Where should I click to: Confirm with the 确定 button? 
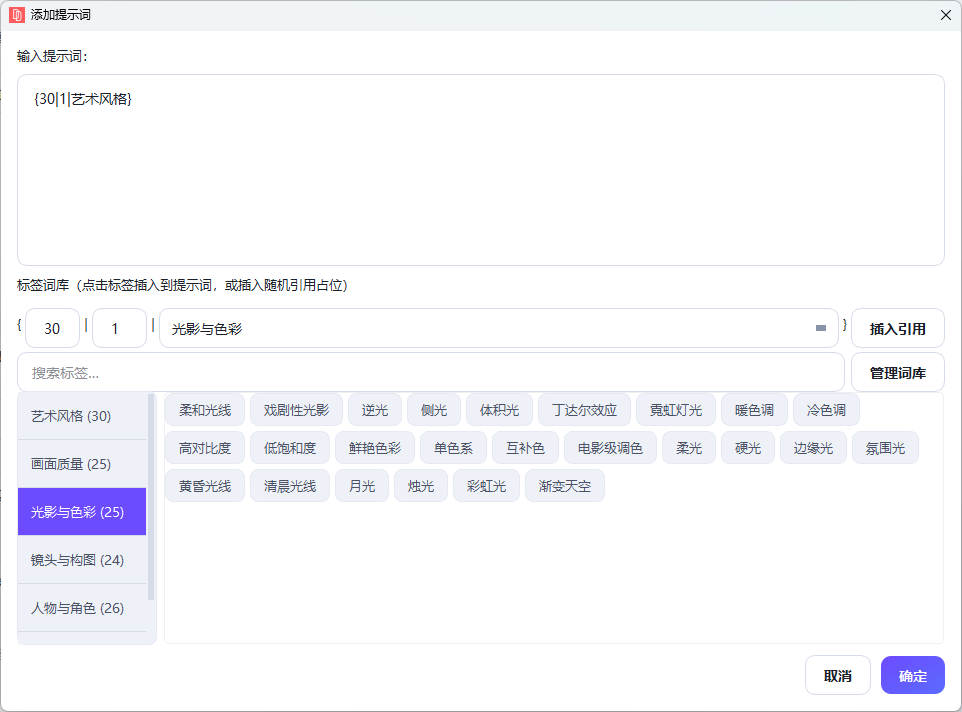pos(912,675)
